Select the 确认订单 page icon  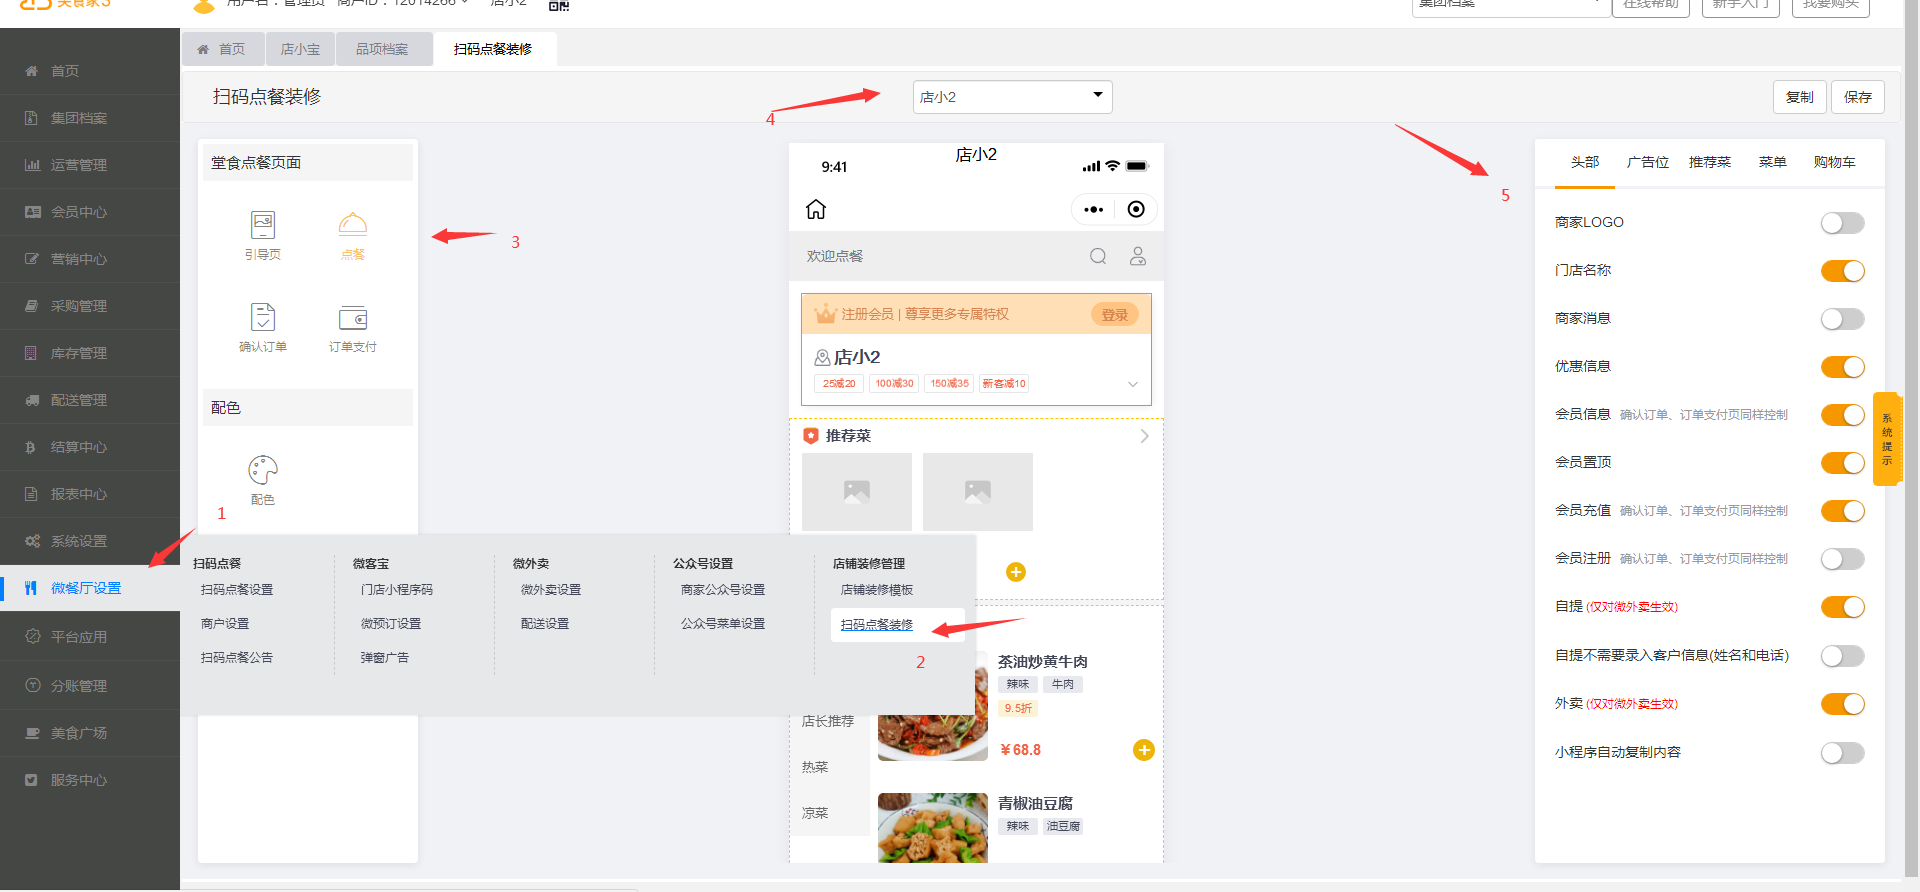(x=263, y=328)
